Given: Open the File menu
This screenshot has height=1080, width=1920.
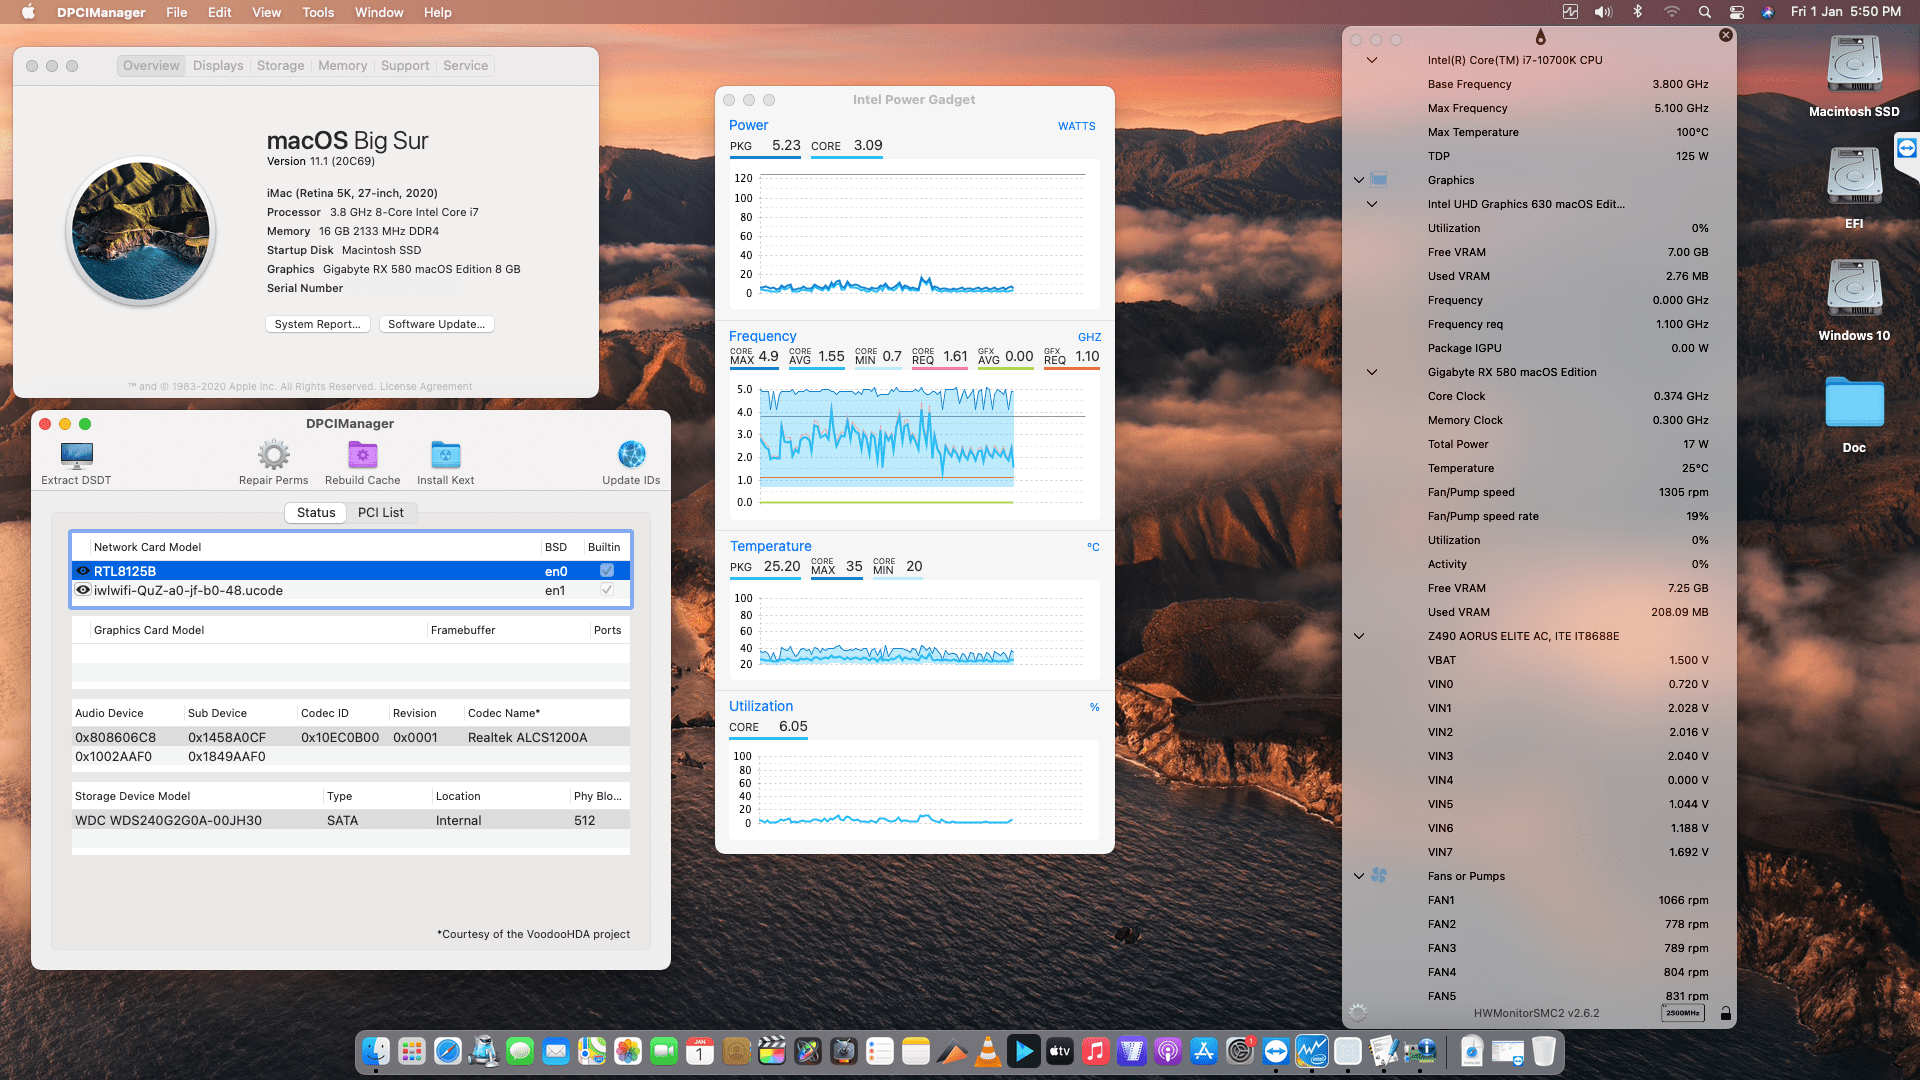Looking at the screenshot, I should 177,12.
